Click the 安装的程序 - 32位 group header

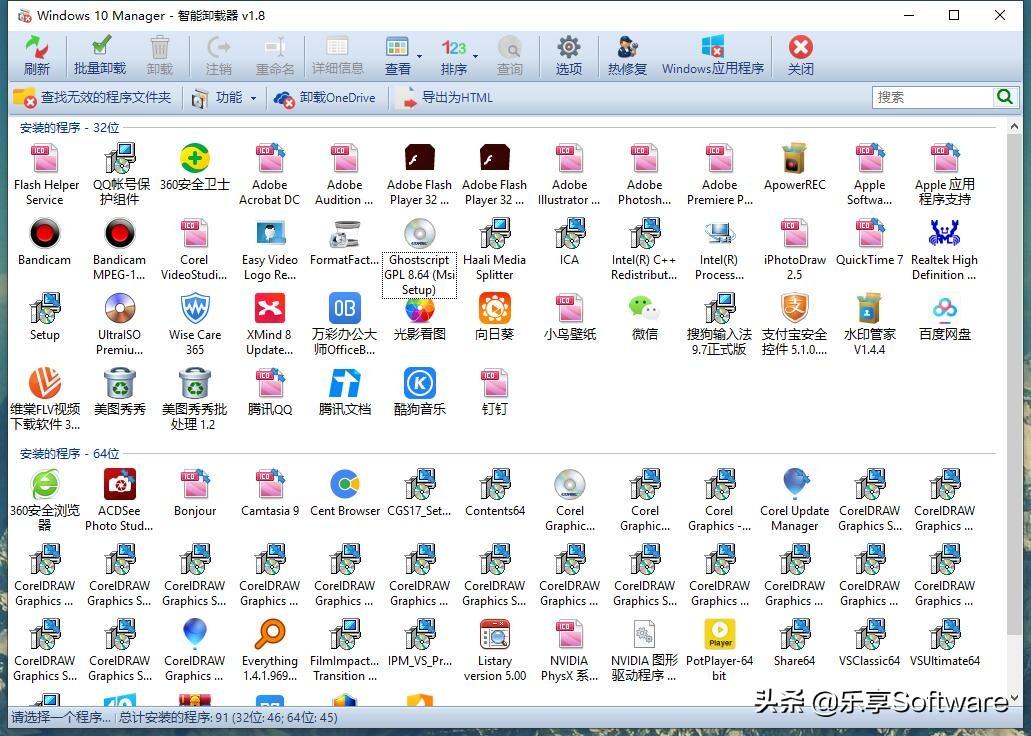coord(70,128)
